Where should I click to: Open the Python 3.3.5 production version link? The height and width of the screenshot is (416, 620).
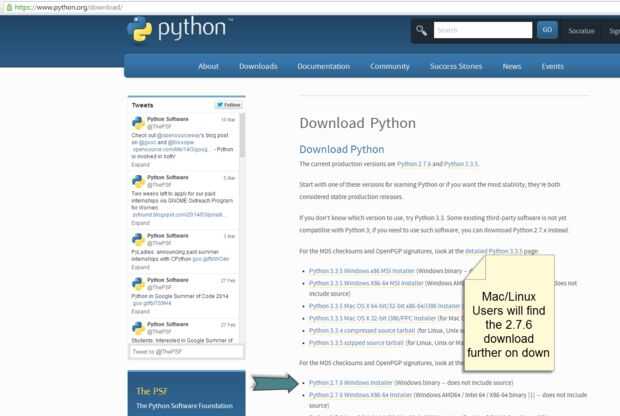pyautogui.click(x=461, y=164)
